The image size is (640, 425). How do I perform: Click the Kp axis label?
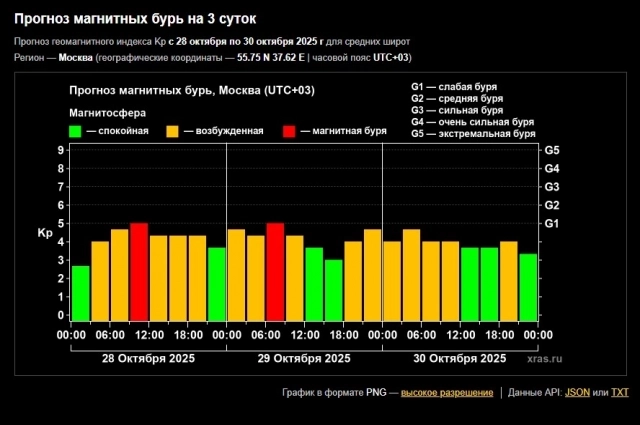45,233
